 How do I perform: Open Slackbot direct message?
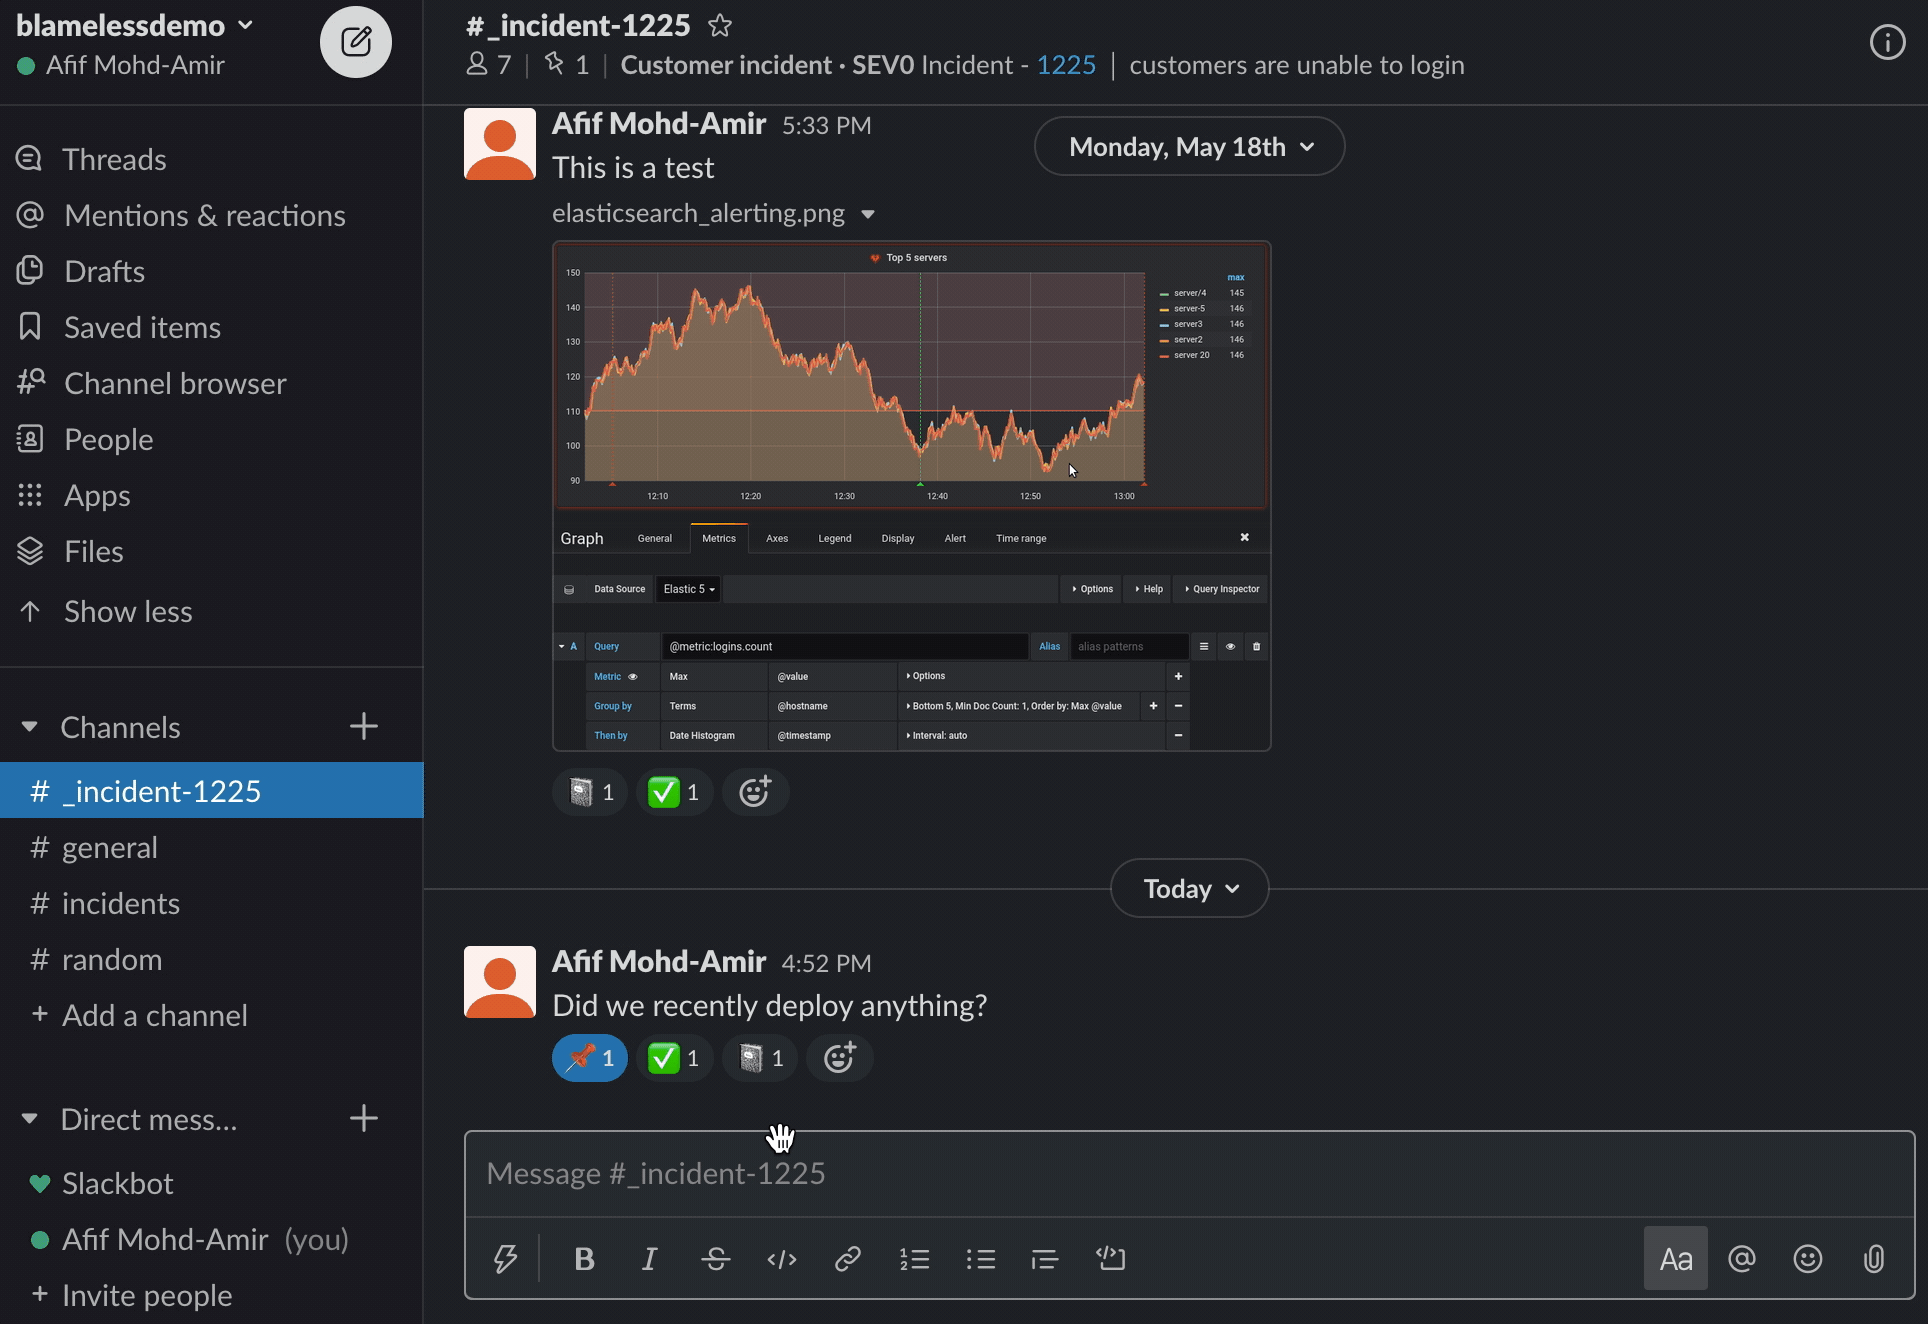[212, 1183]
